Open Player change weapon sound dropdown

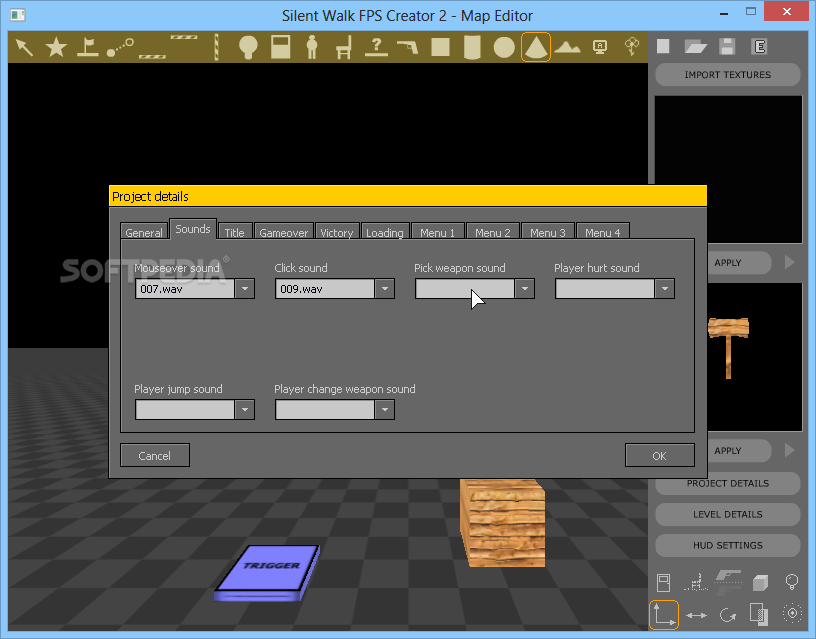click(x=385, y=410)
